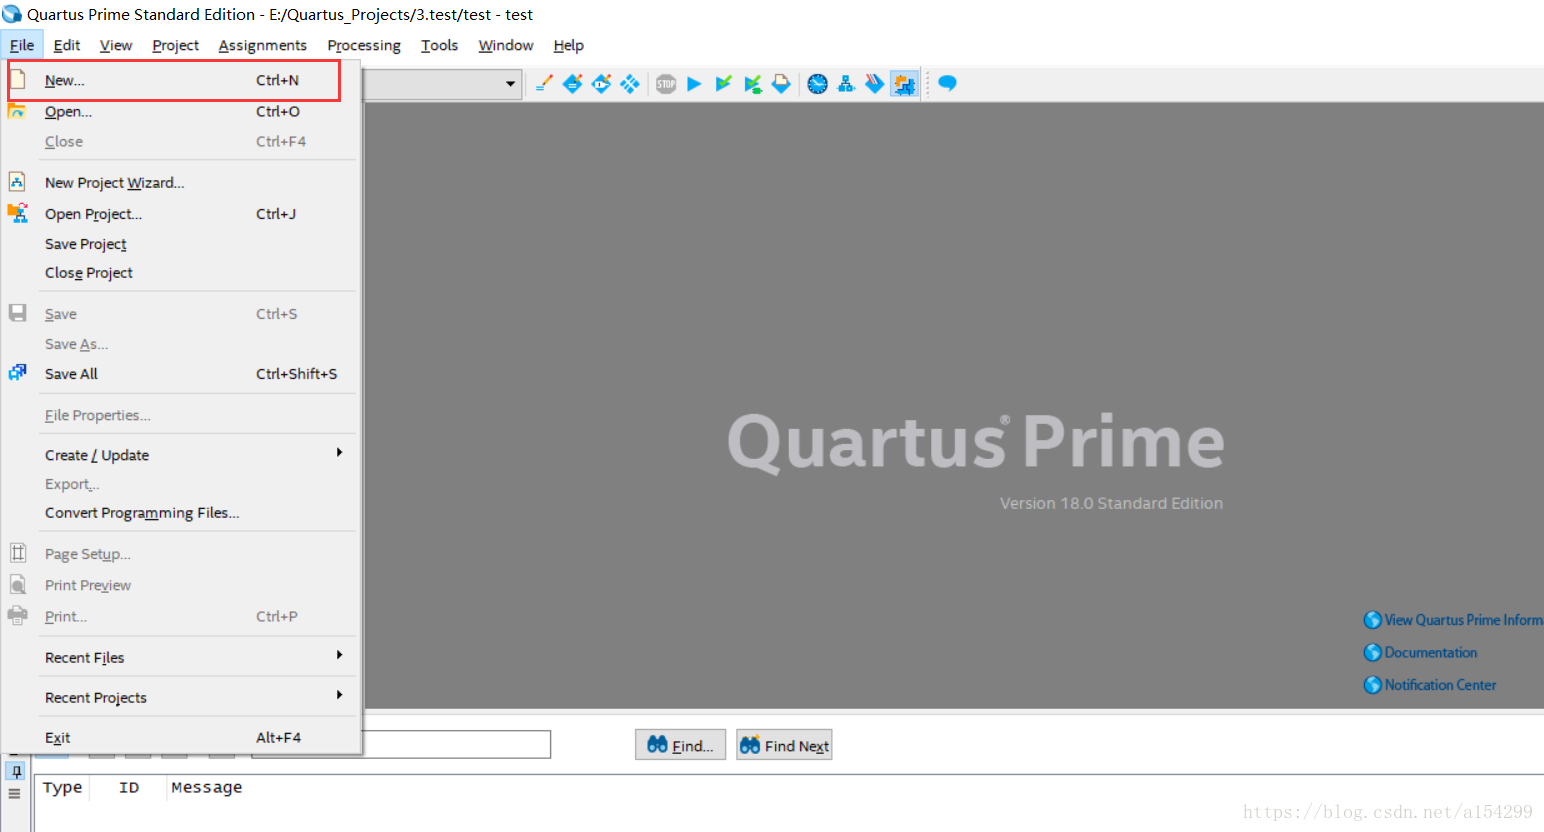This screenshot has height=832, width=1544.
Task: Open the Window menu
Action: 506,45
